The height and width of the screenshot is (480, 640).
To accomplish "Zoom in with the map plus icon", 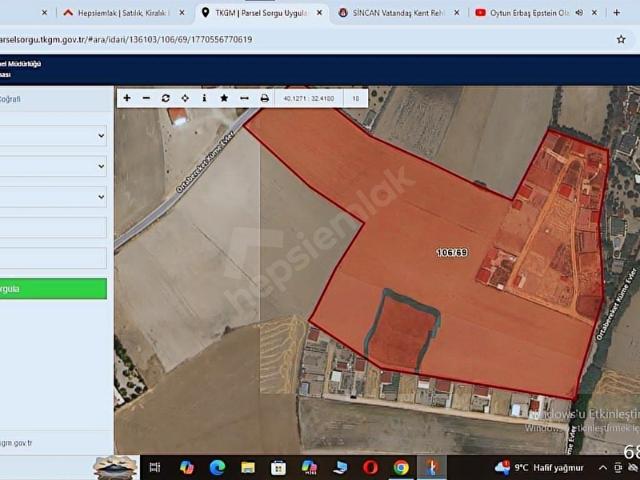I will click(127, 98).
